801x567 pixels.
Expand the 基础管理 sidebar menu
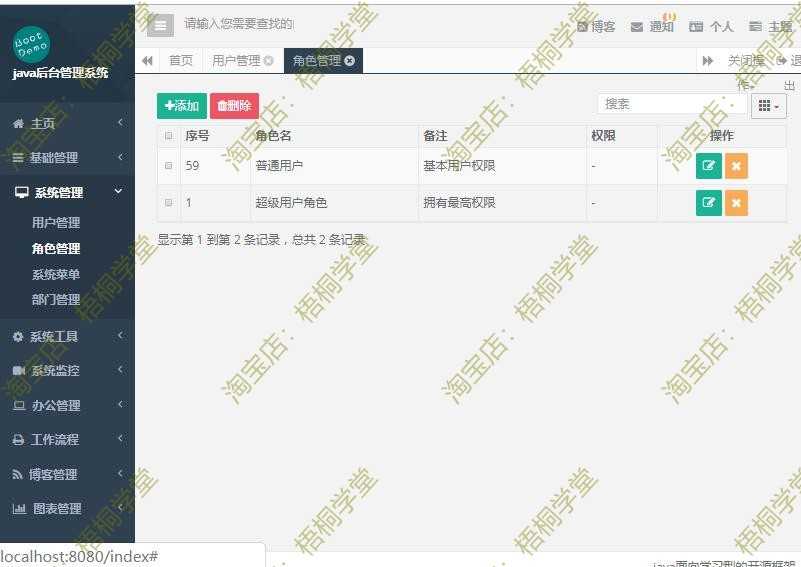coord(67,158)
